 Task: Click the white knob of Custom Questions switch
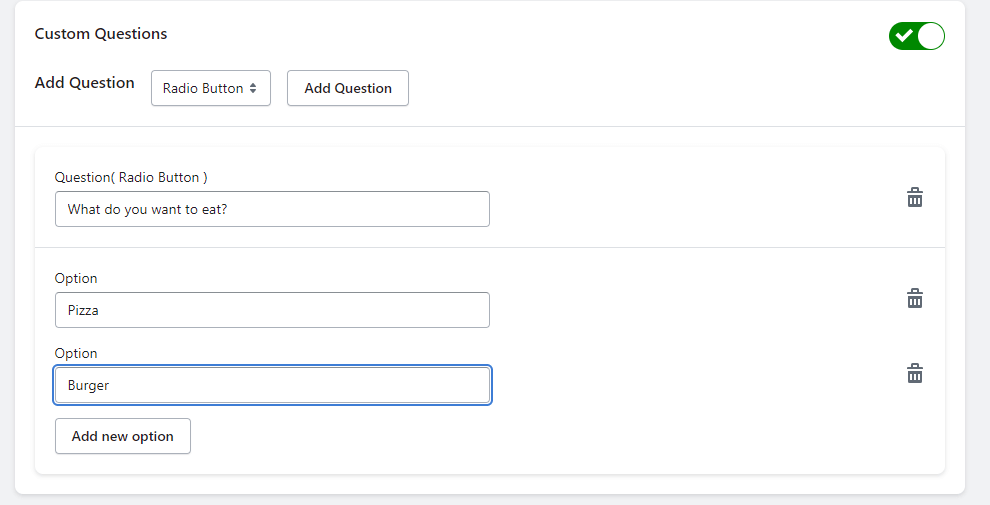[x=931, y=36]
